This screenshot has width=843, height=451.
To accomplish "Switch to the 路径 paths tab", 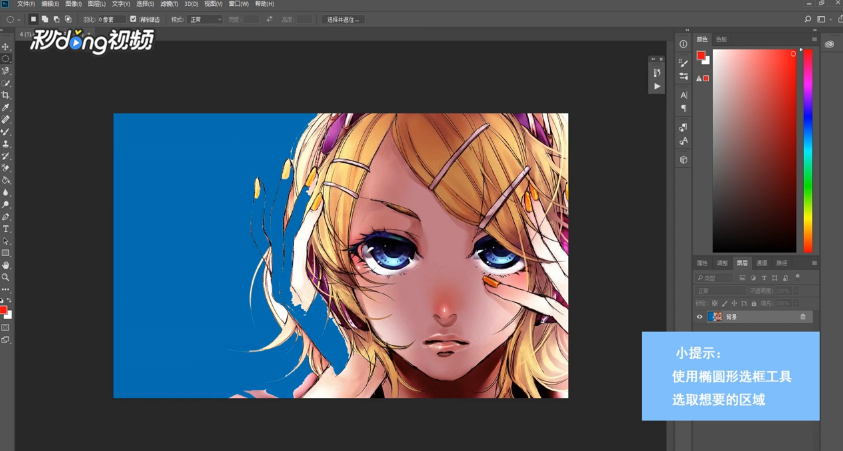I will 781,263.
